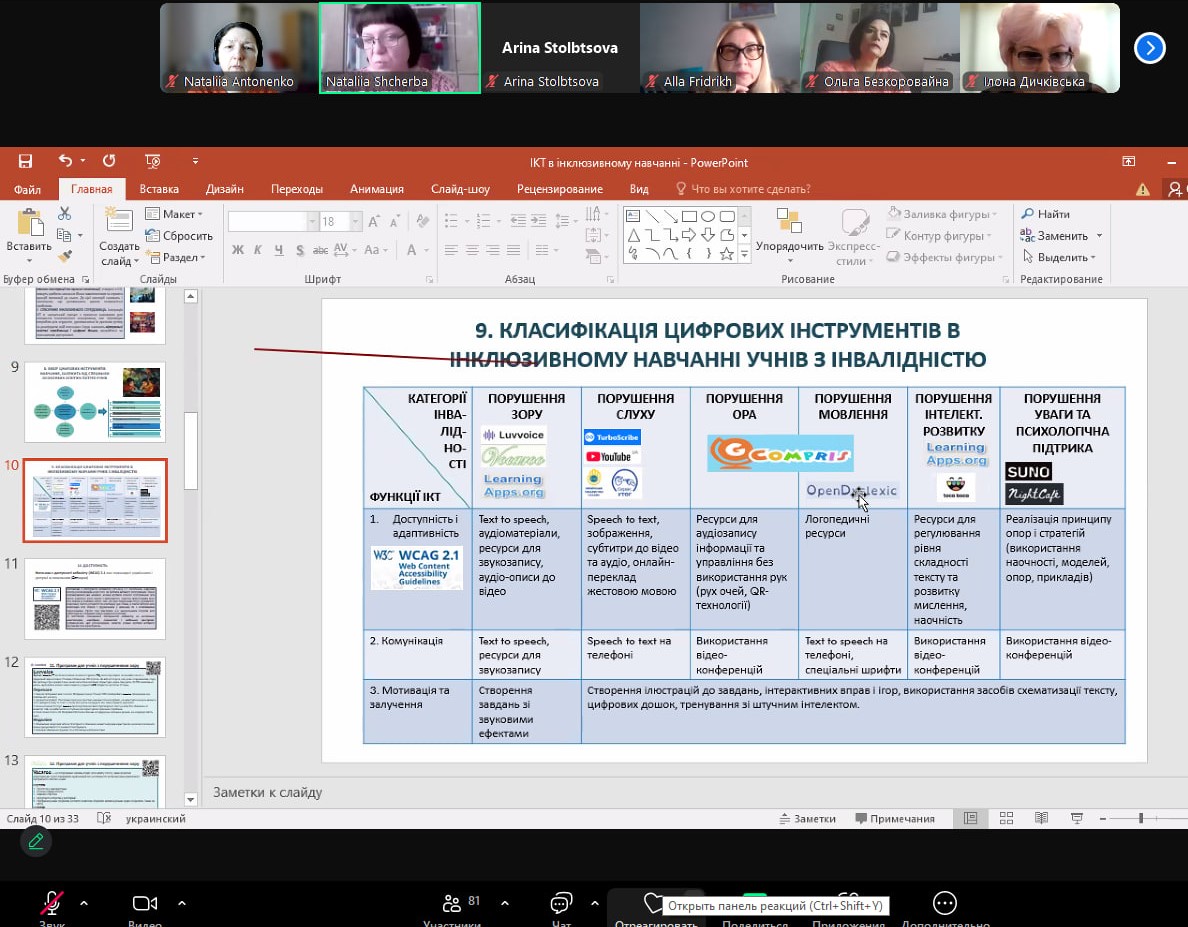Screen dimensions: 1188x927
Task: Toggle italic К formatting
Action: click(x=258, y=250)
